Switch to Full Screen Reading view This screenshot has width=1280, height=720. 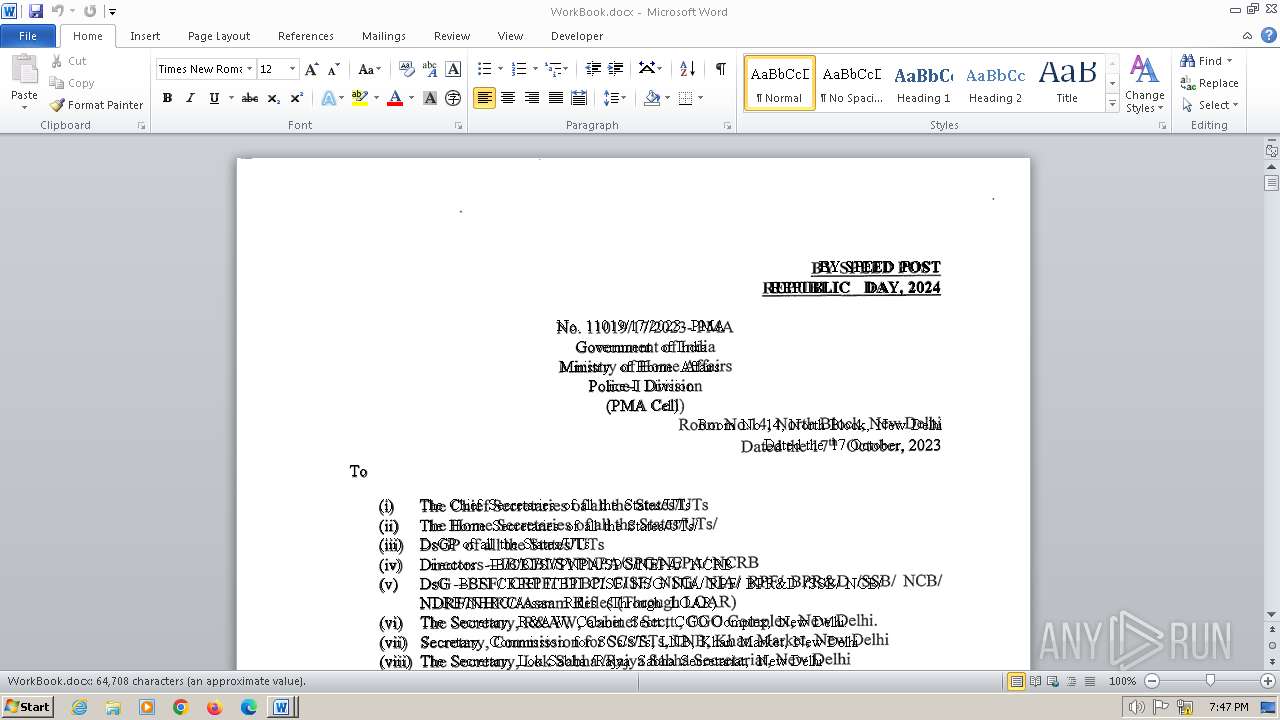tap(1035, 681)
